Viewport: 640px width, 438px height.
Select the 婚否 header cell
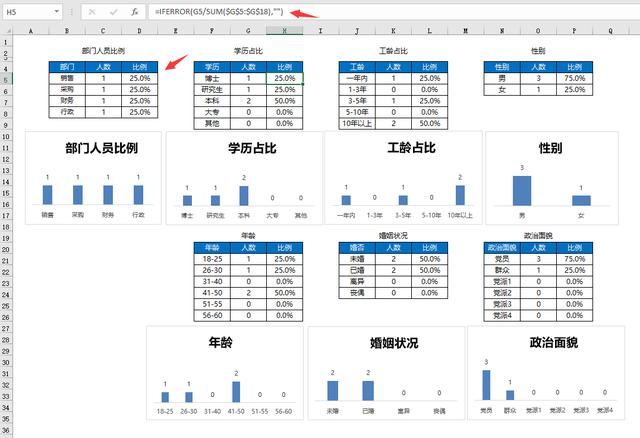point(357,248)
